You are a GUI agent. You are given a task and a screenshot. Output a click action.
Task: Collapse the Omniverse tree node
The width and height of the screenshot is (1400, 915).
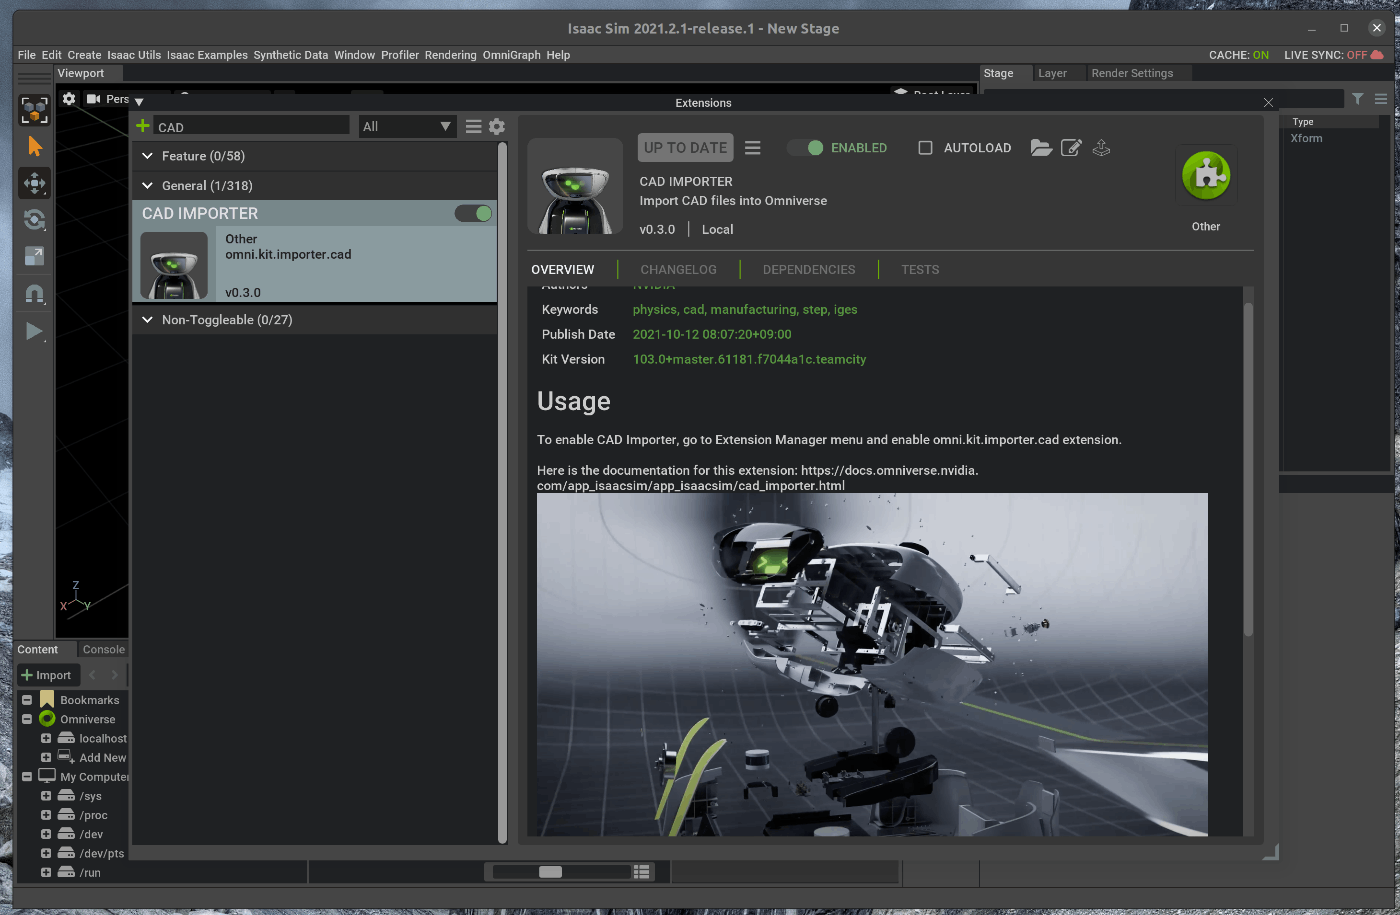click(27, 719)
